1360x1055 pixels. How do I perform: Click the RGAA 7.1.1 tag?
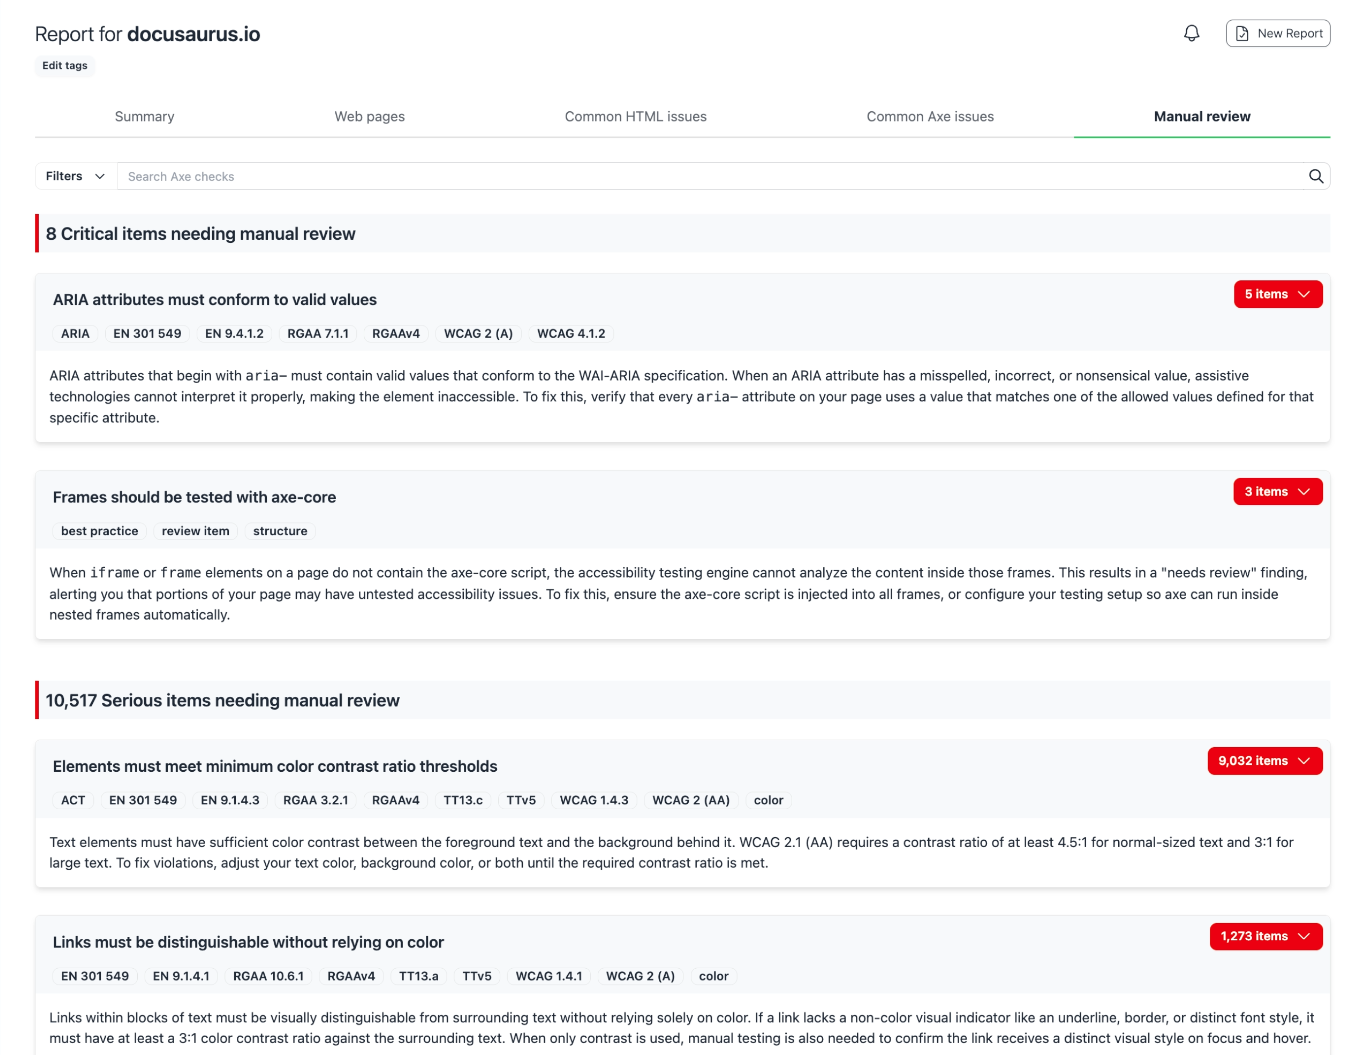[318, 334]
